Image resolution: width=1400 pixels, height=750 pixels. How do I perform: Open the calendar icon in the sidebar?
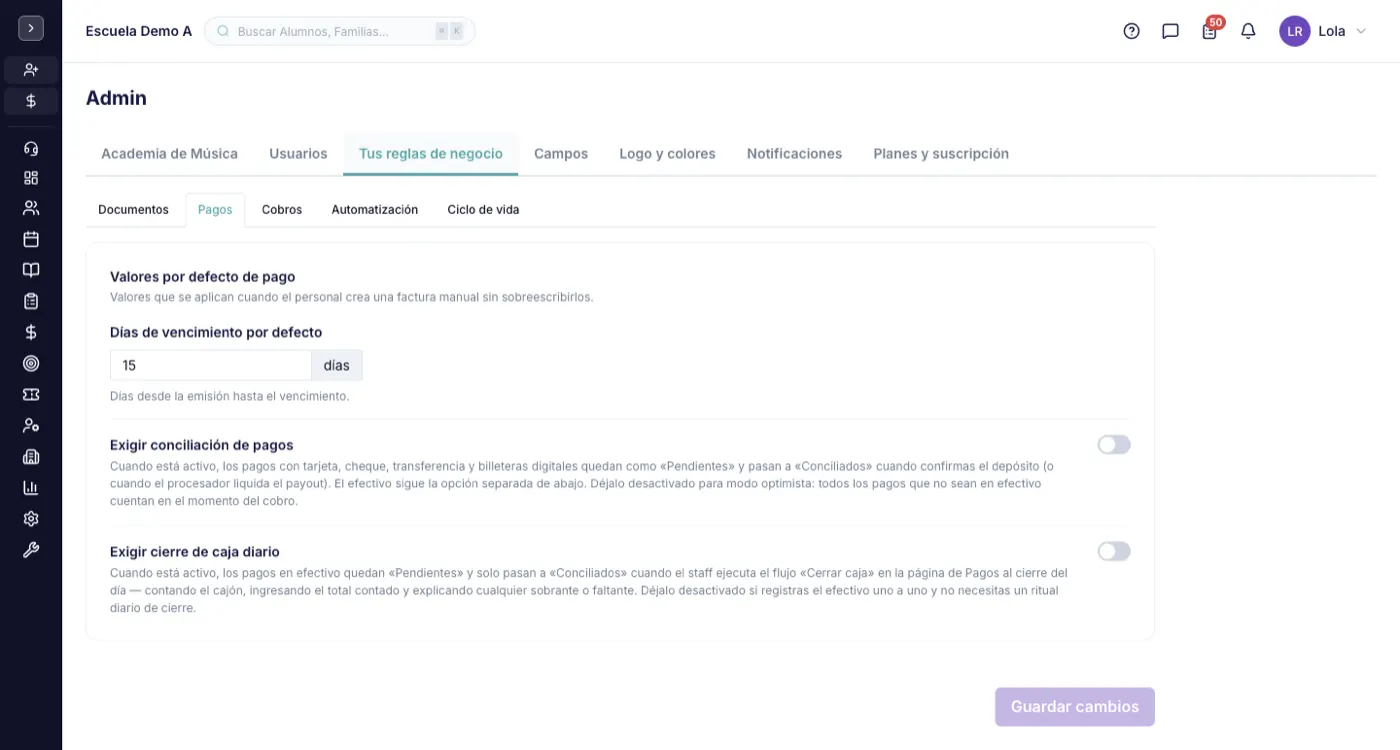click(x=31, y=239)
